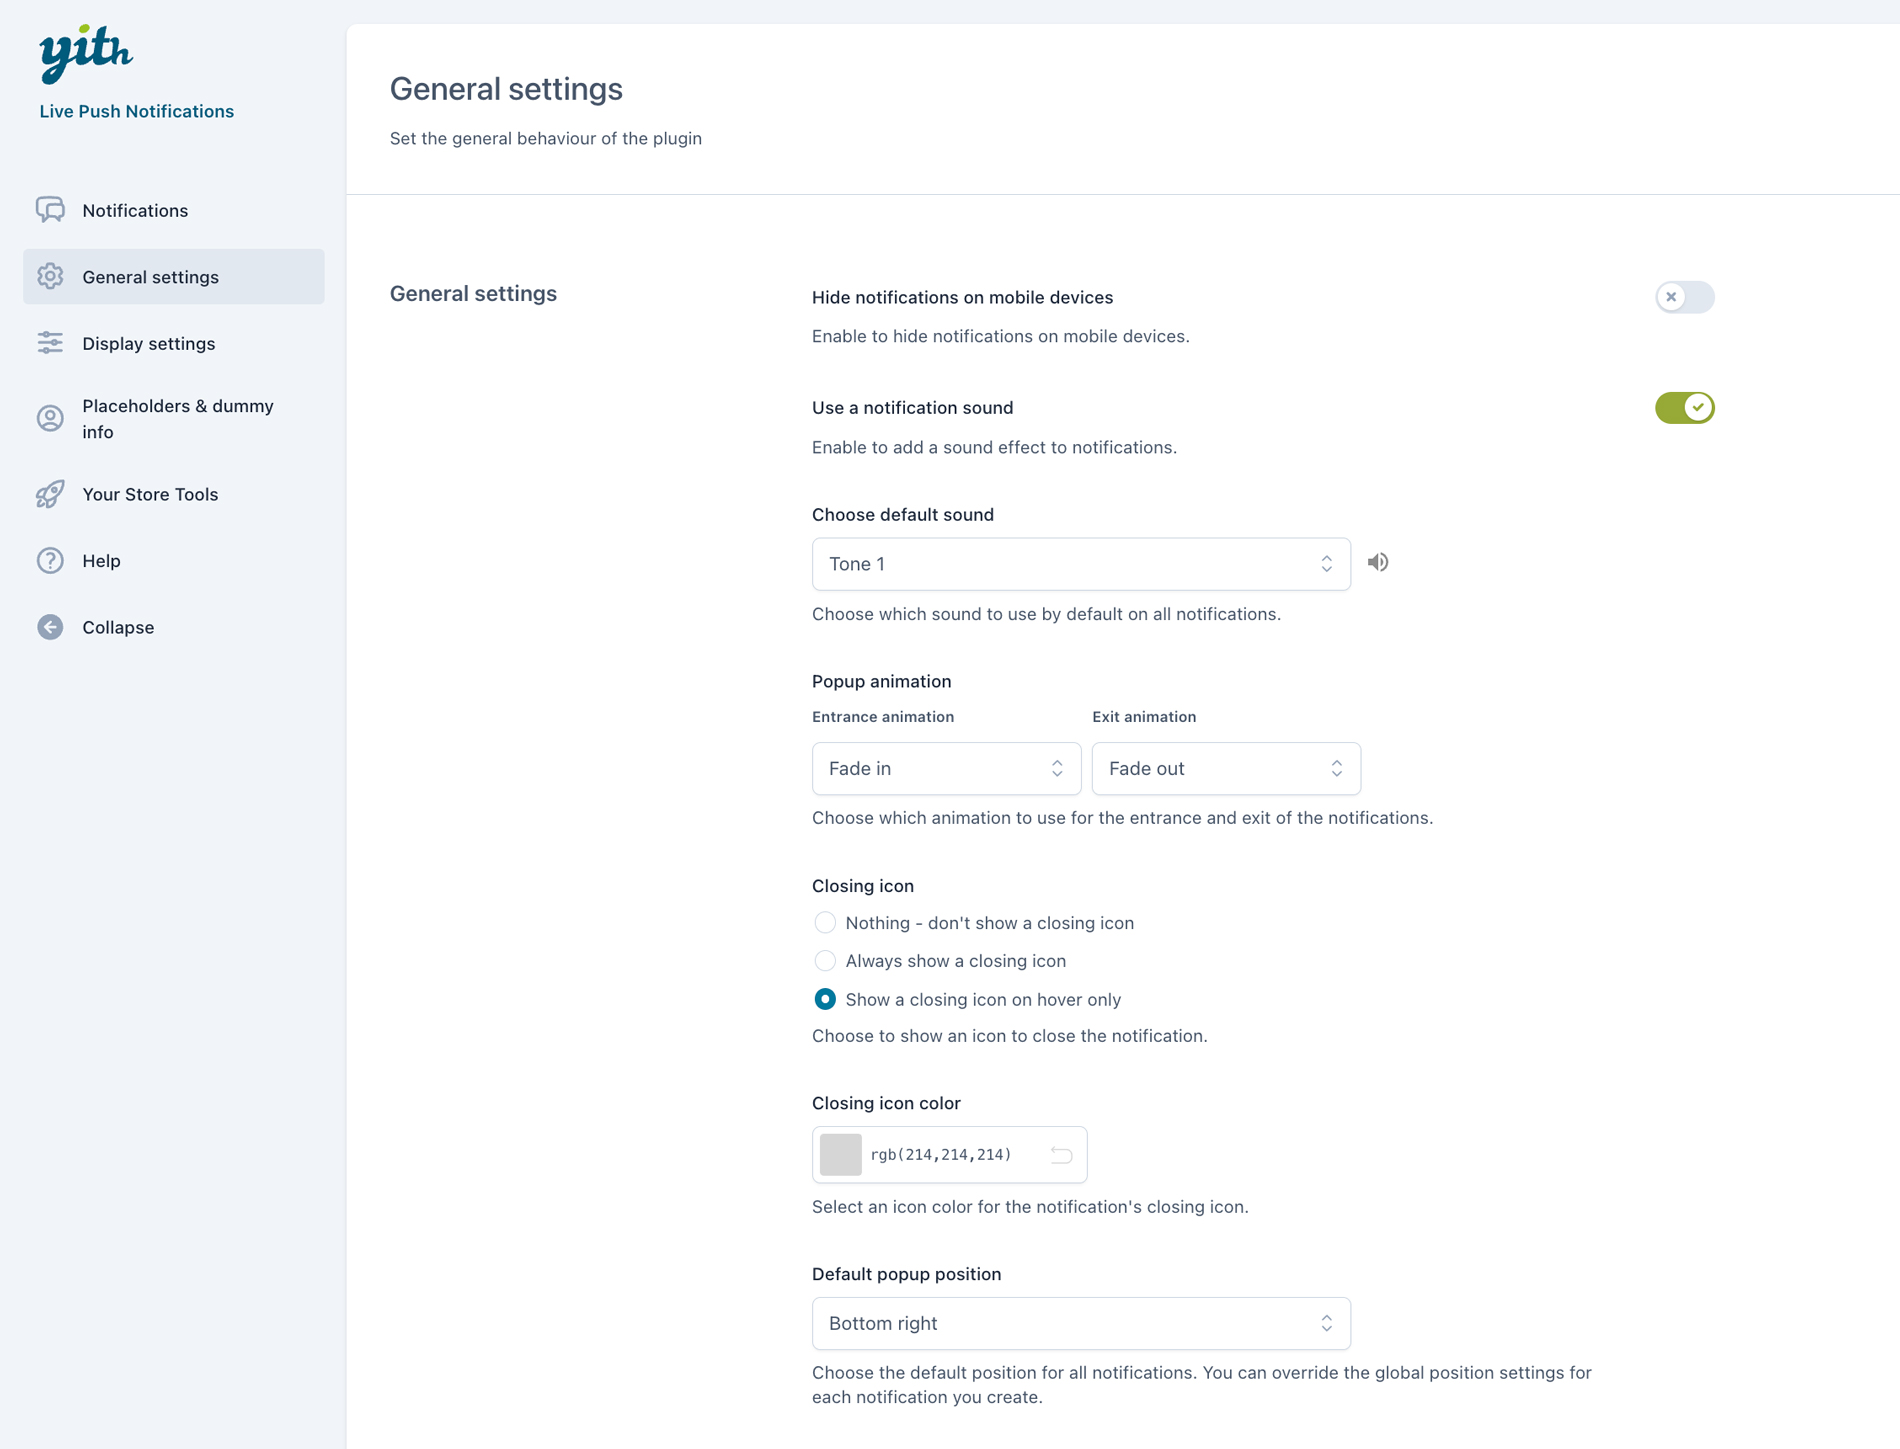Play the selected tone with speaker icon
This screenshot has width=1900, height=1449.
point(1378,562)
